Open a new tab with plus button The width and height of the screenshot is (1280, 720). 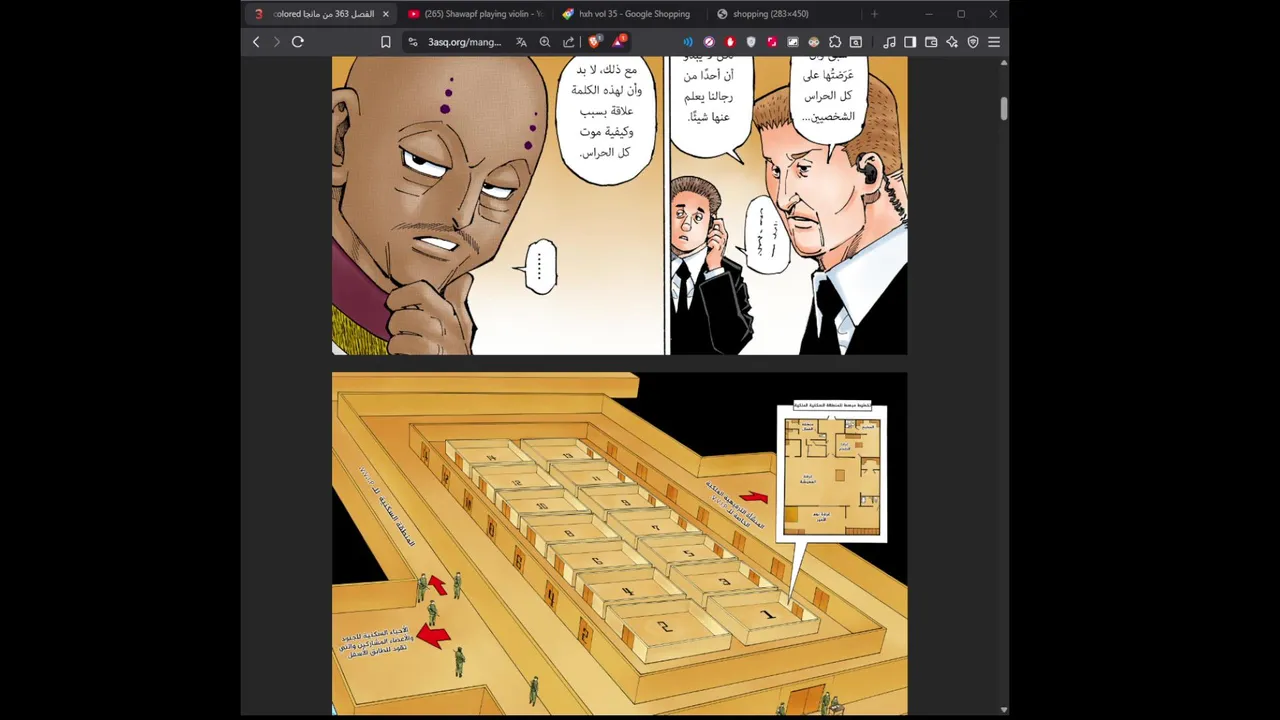(x=874, y=14)
